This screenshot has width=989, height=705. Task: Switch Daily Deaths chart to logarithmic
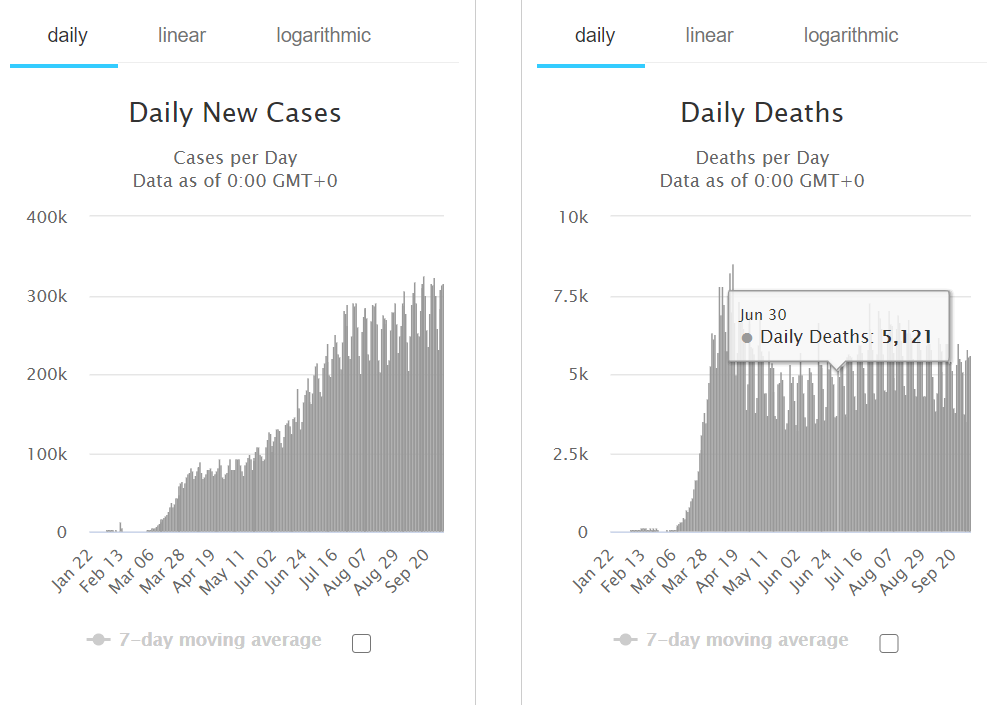coord(850,36)
